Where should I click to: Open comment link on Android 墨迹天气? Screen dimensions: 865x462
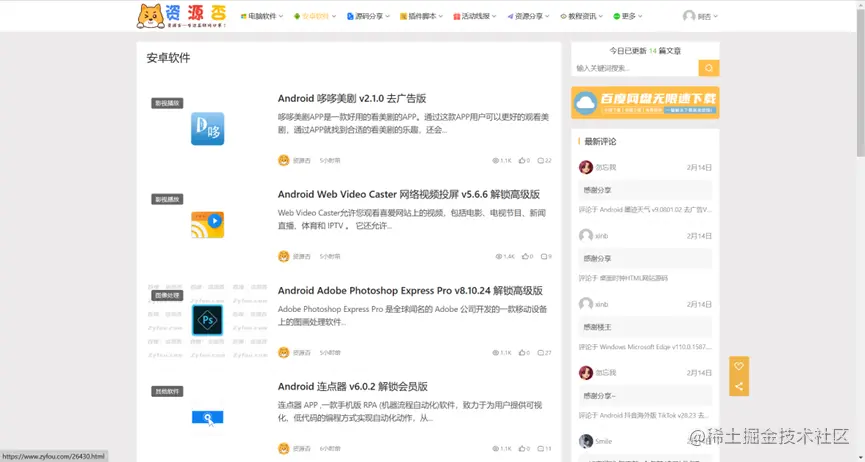pos(645,210)
